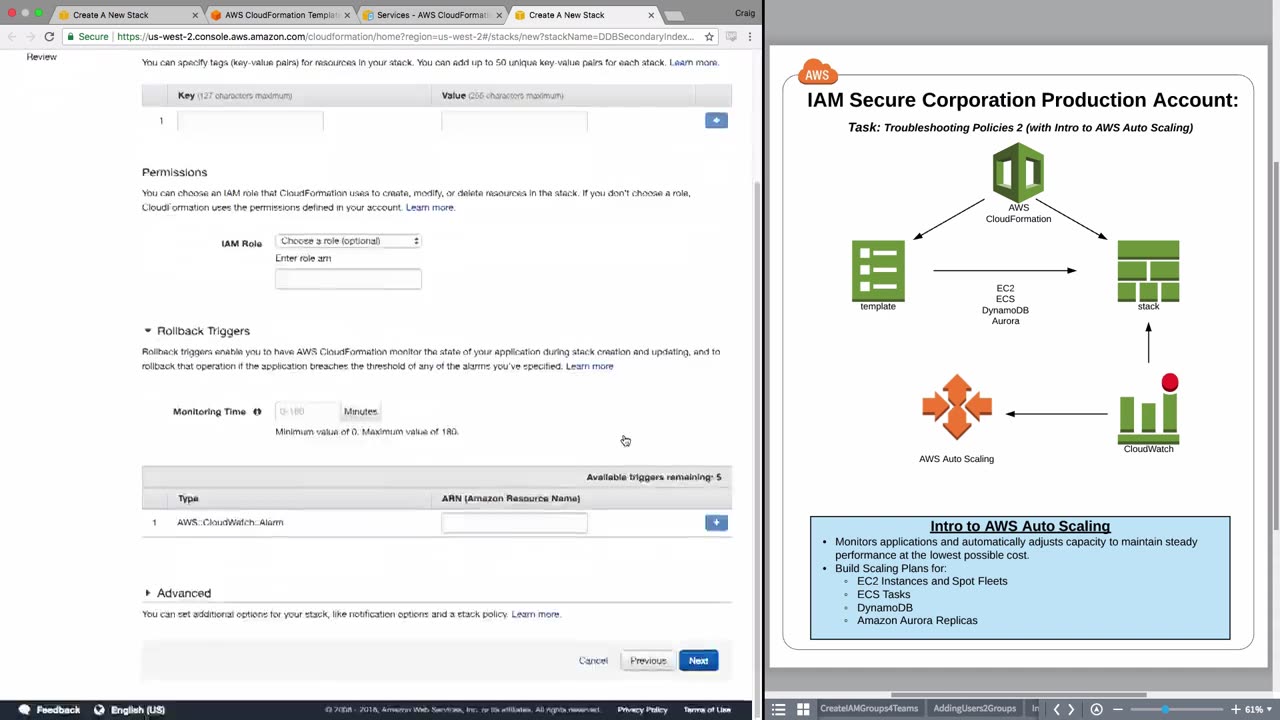This screenshot has height=720, width=1280.
Task: Close the Services - AWS CloudFormation tab
Action: pyautogui.click(x=499, y=15)
